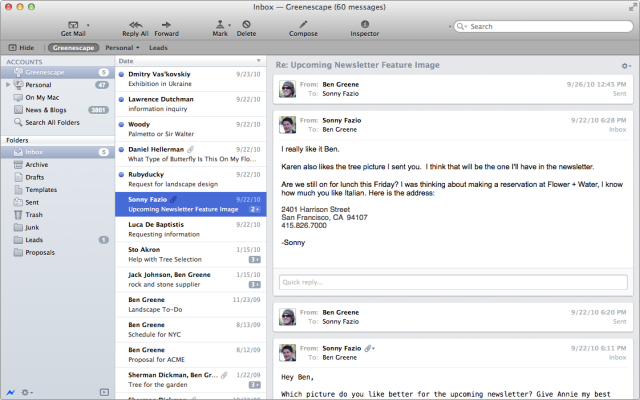Select the Inbox folder
640x400 pixels.
pyautogui.click(x=58, y=152)
